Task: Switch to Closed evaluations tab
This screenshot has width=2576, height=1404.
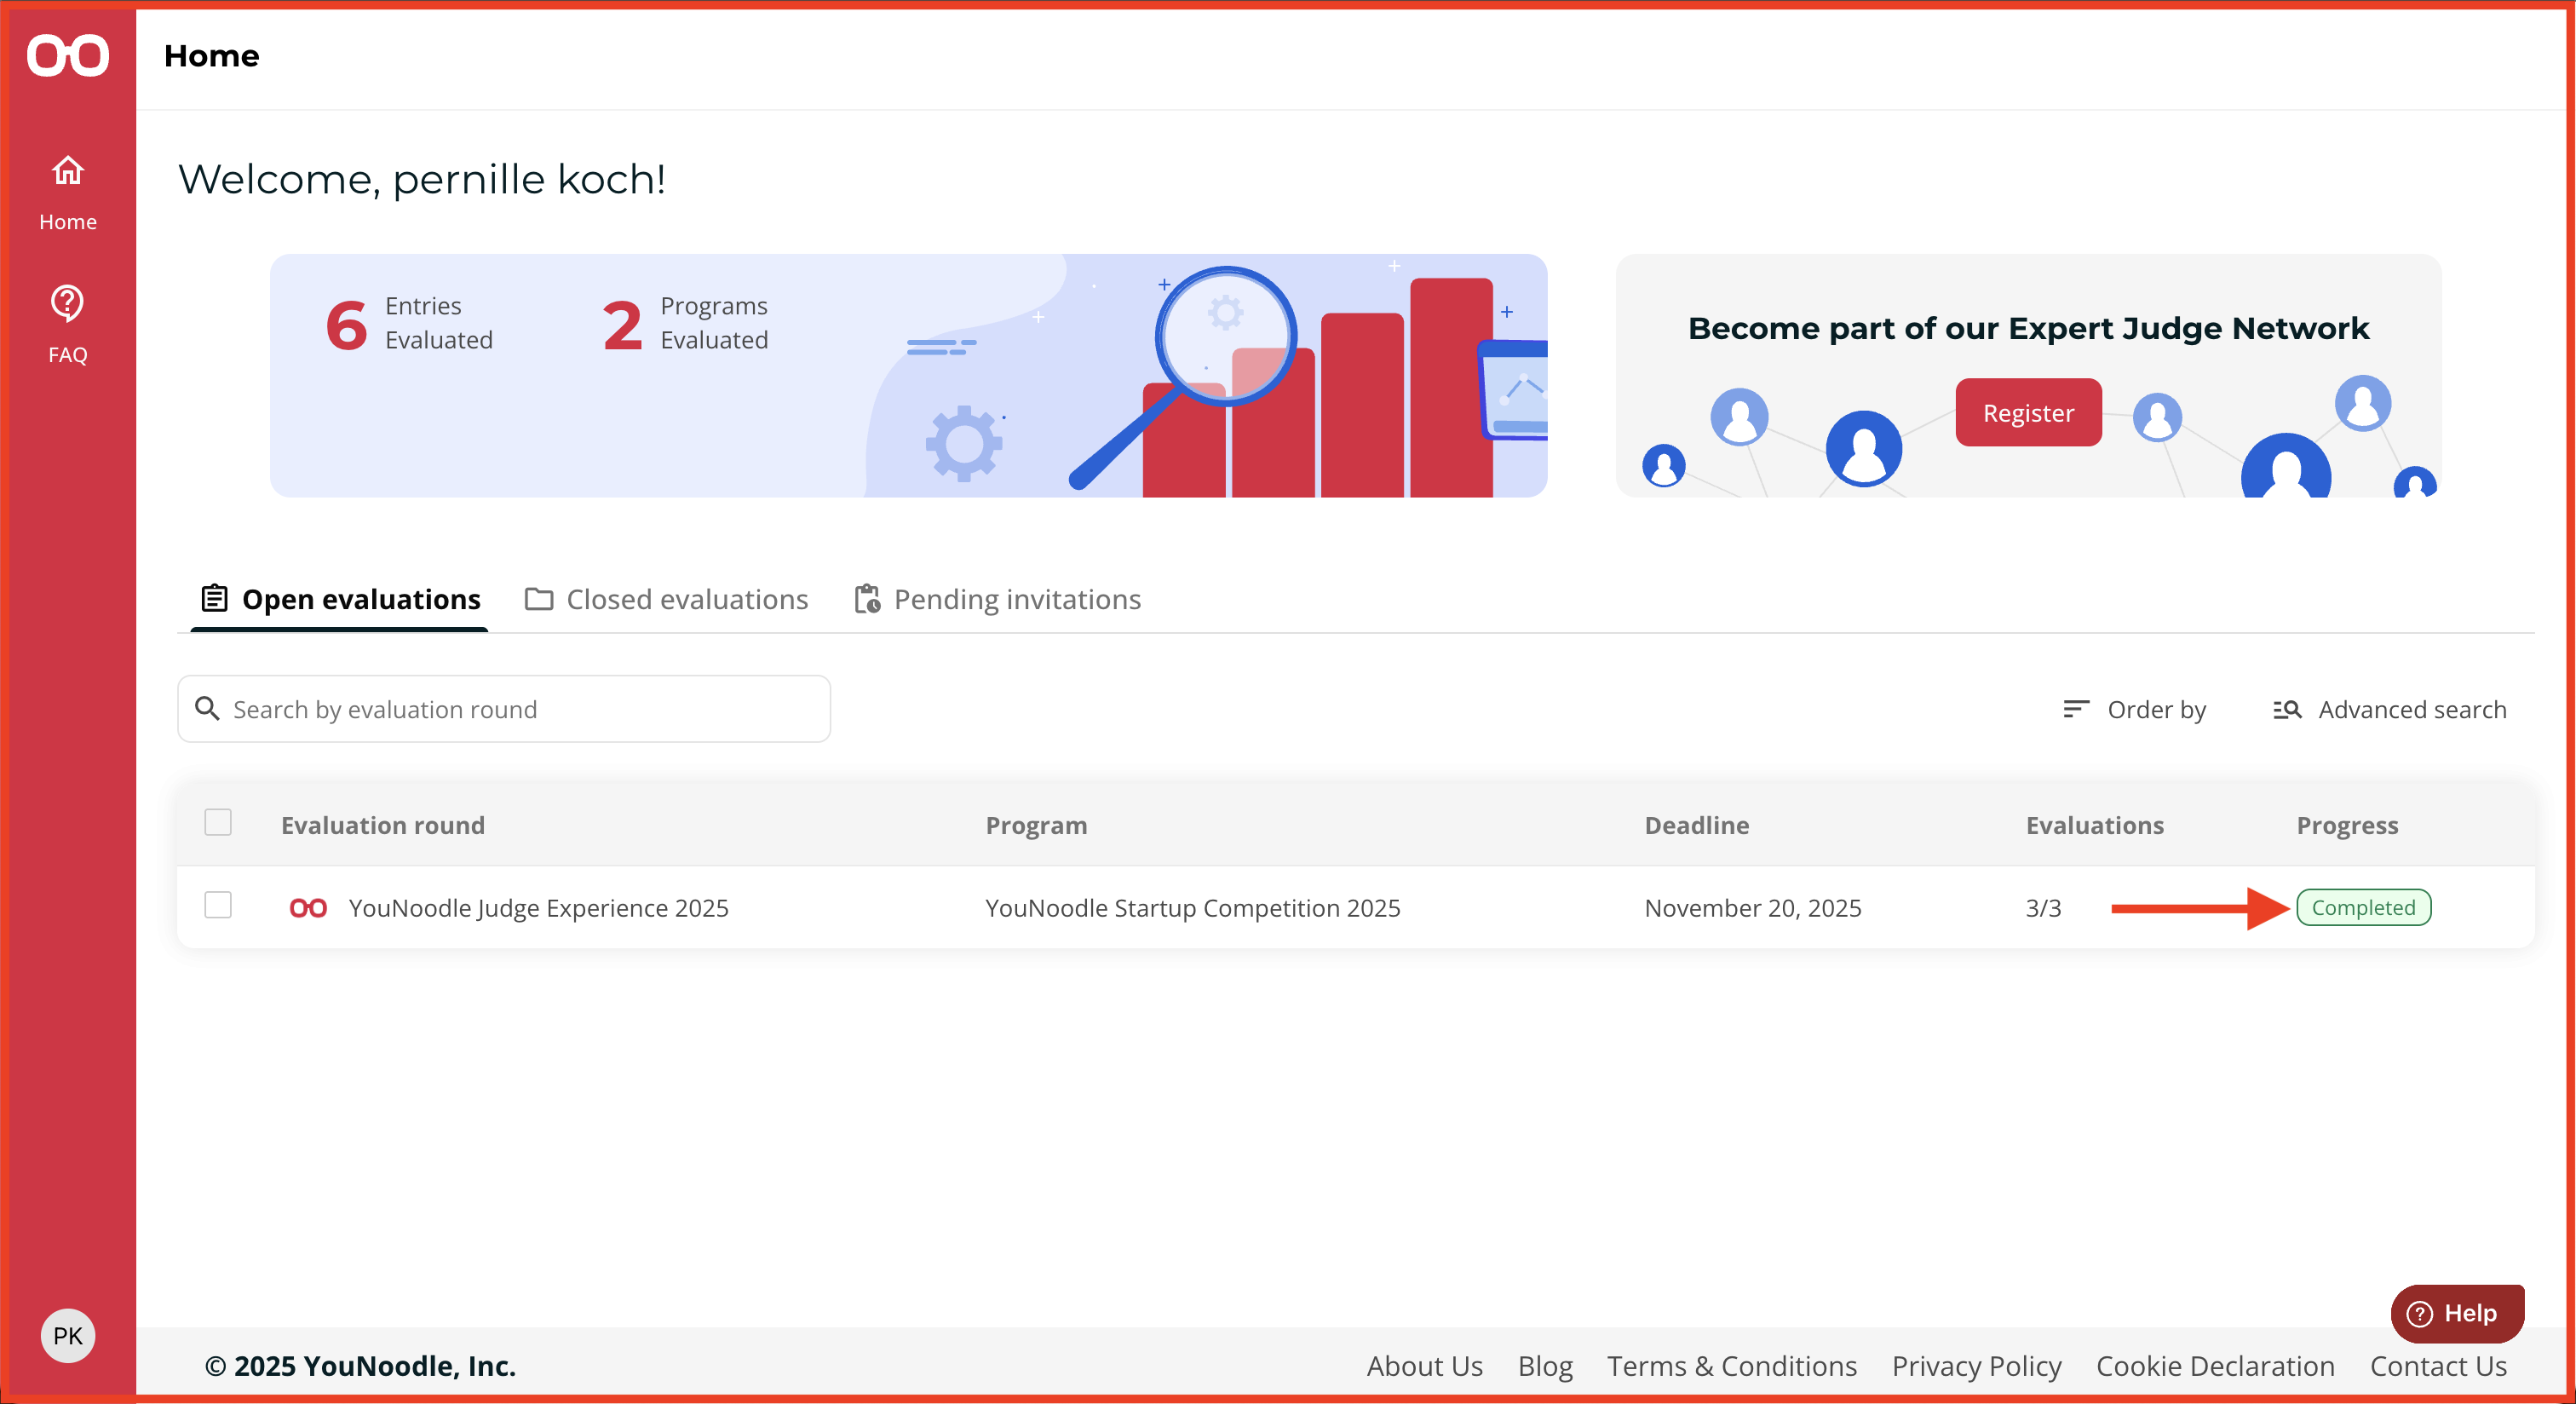Action: pyautogui.click(x=667, y=599)
